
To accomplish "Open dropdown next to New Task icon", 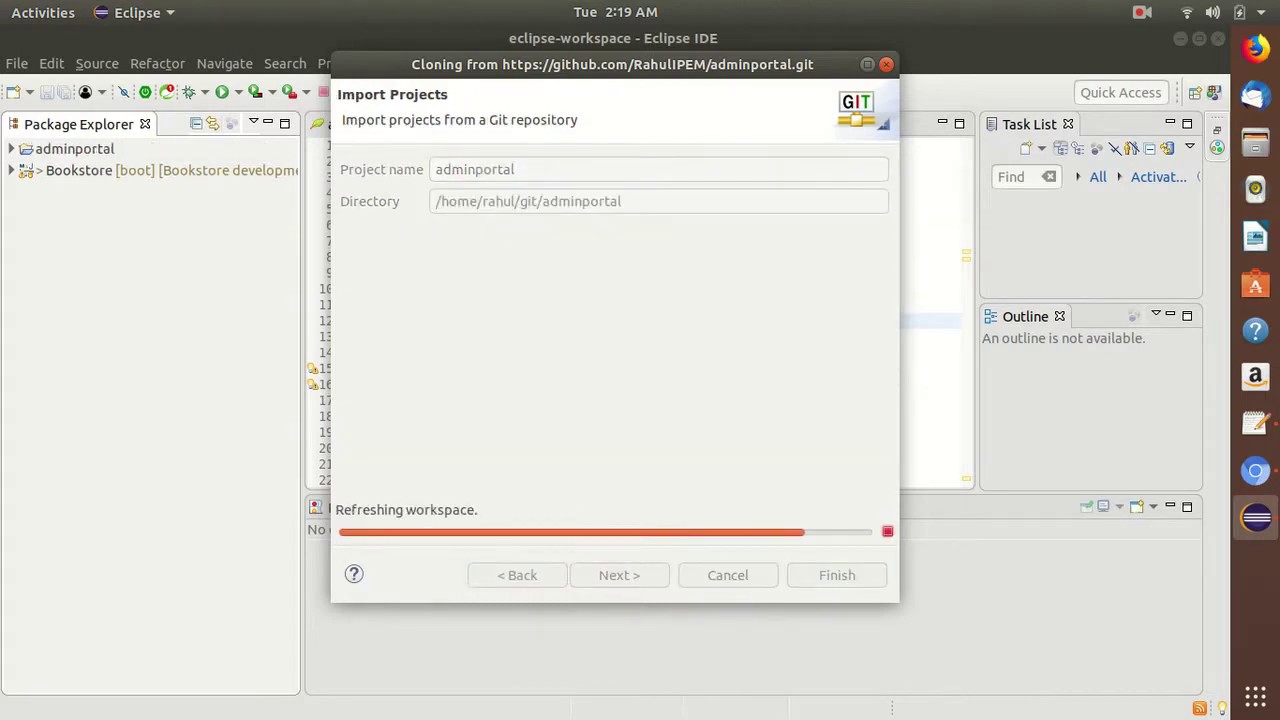I will click(x=1042, y=149).
